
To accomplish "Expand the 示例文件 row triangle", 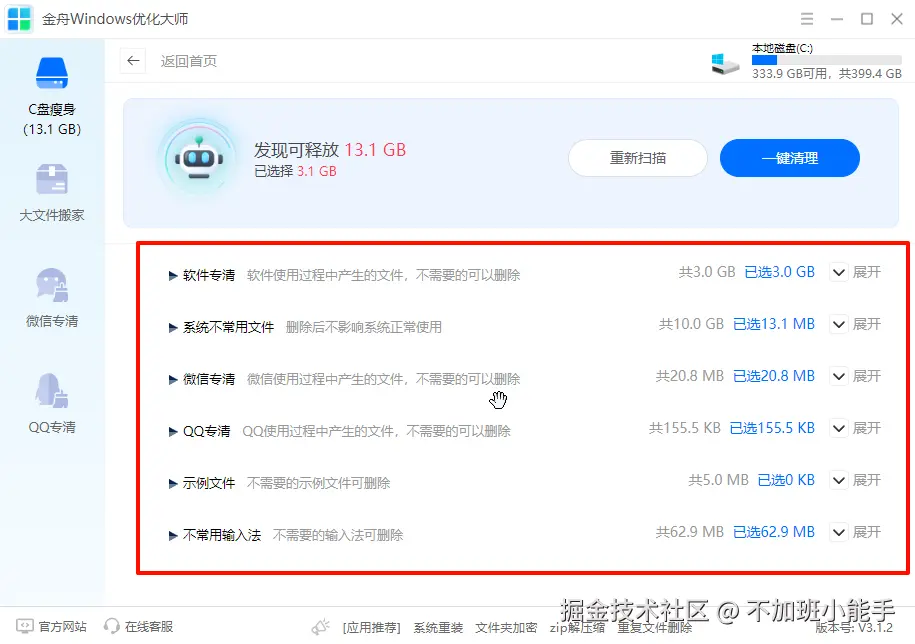I will 173,483.
